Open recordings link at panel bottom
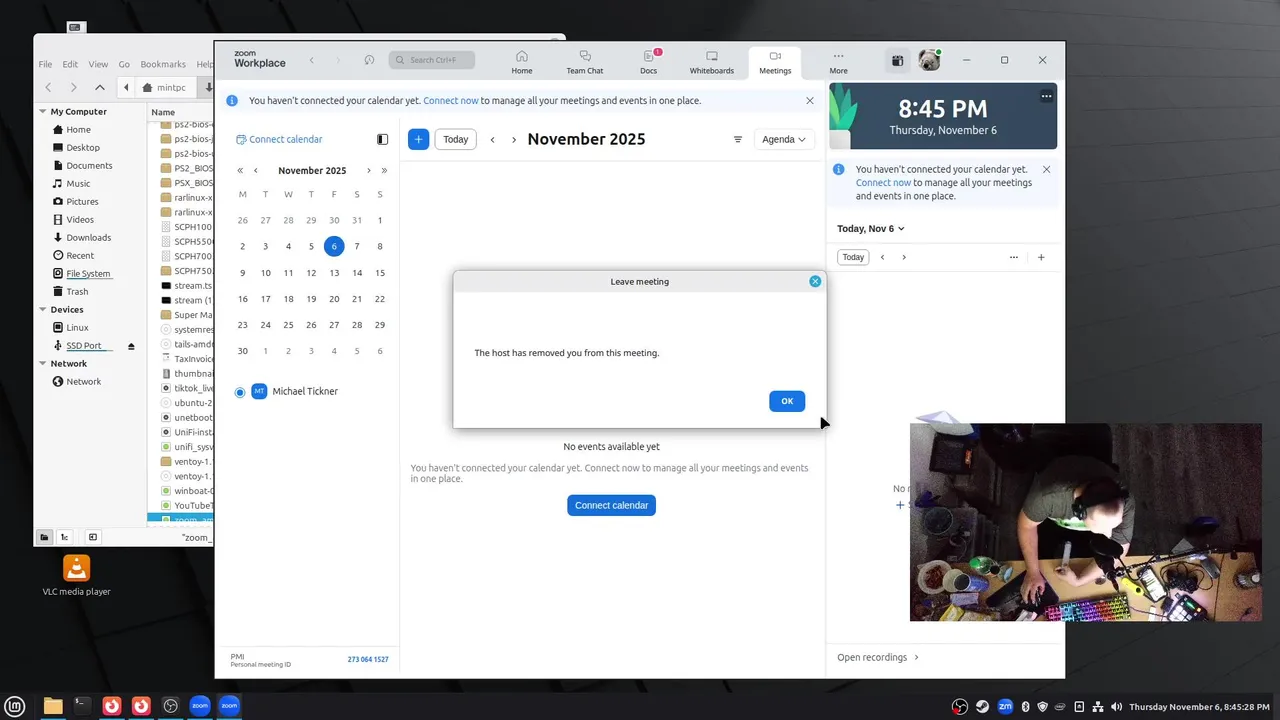 click(x=878, y=657)
